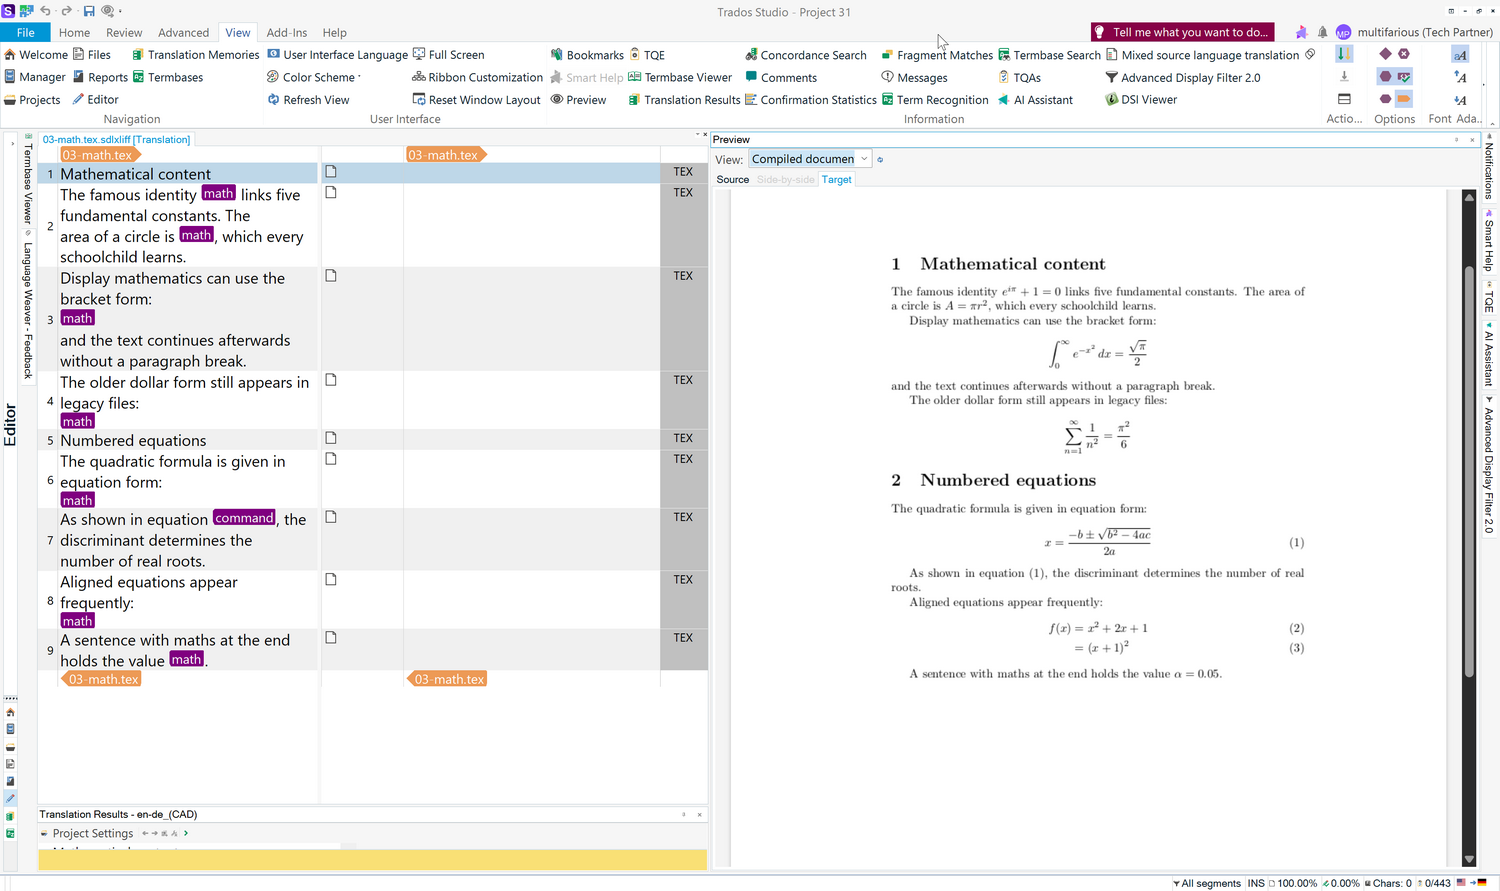The image size is (1500, 891).
Task: Switch to the Advanced ribbon tab
Action: (x=184, y=32)
